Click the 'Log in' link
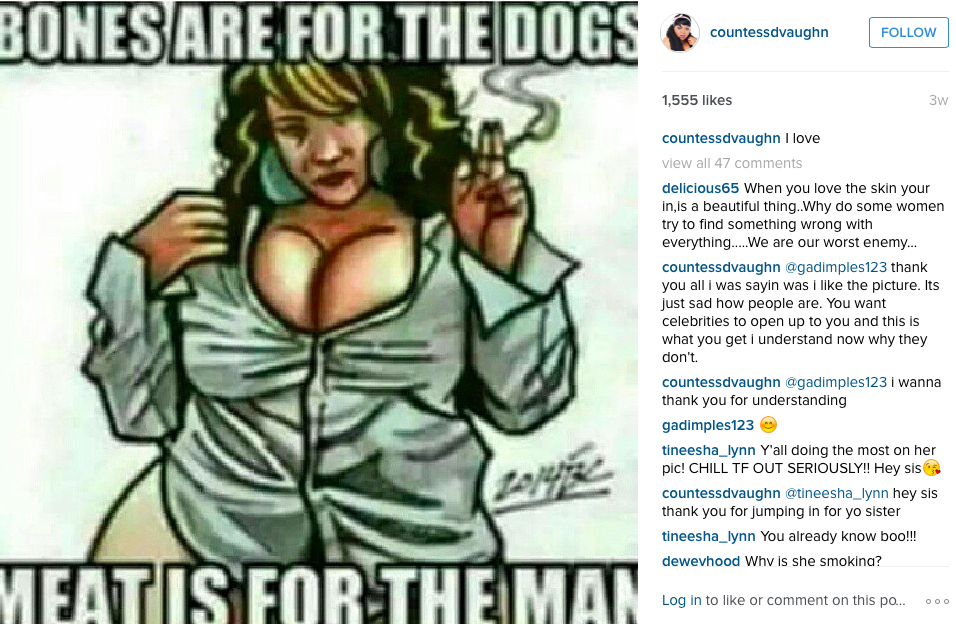956x624 pixels. (682, 601)
